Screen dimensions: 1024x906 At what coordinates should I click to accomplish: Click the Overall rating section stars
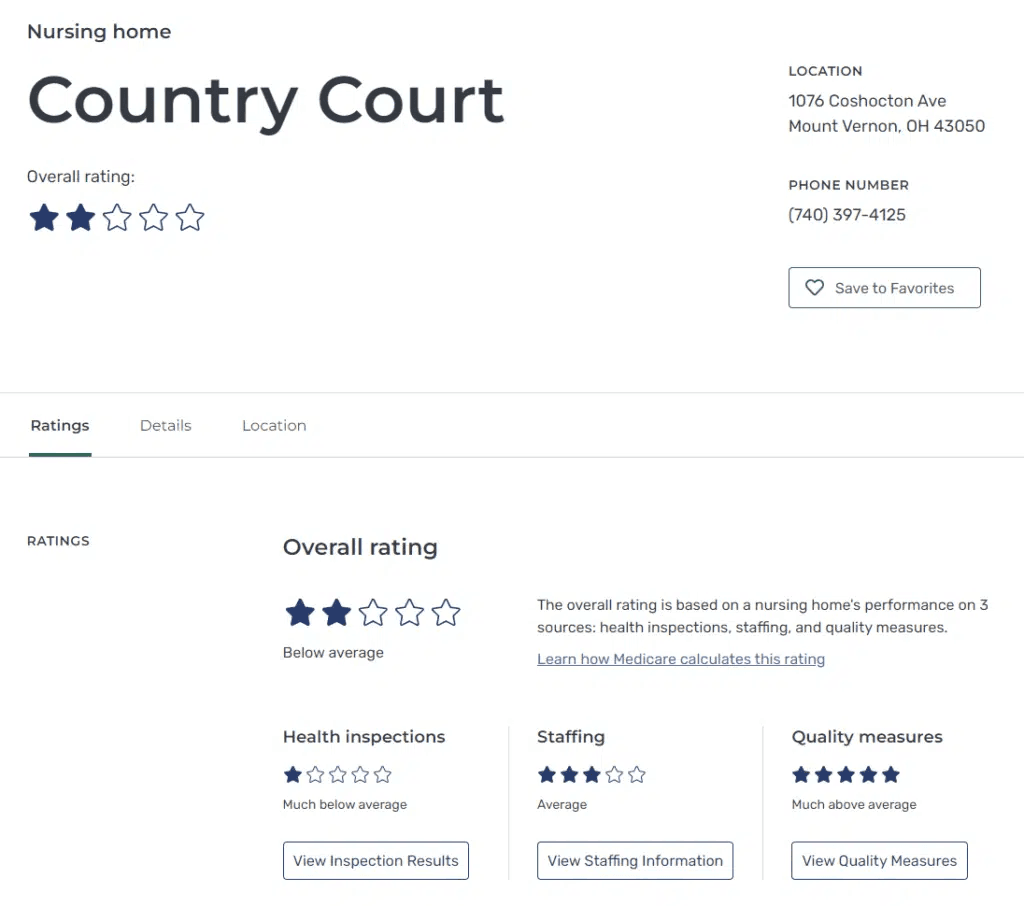click(372, 613)
